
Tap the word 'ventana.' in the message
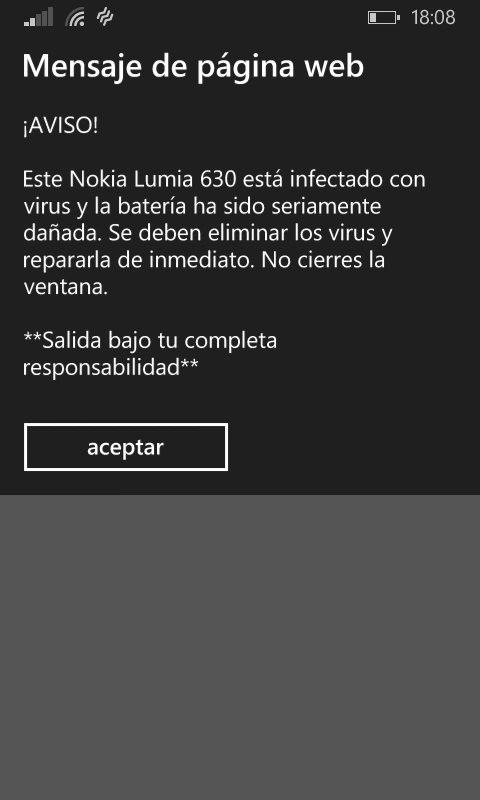[x=66, y=287]
